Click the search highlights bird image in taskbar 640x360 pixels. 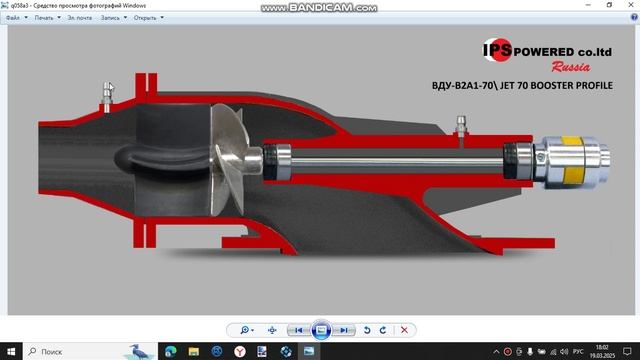140,351
